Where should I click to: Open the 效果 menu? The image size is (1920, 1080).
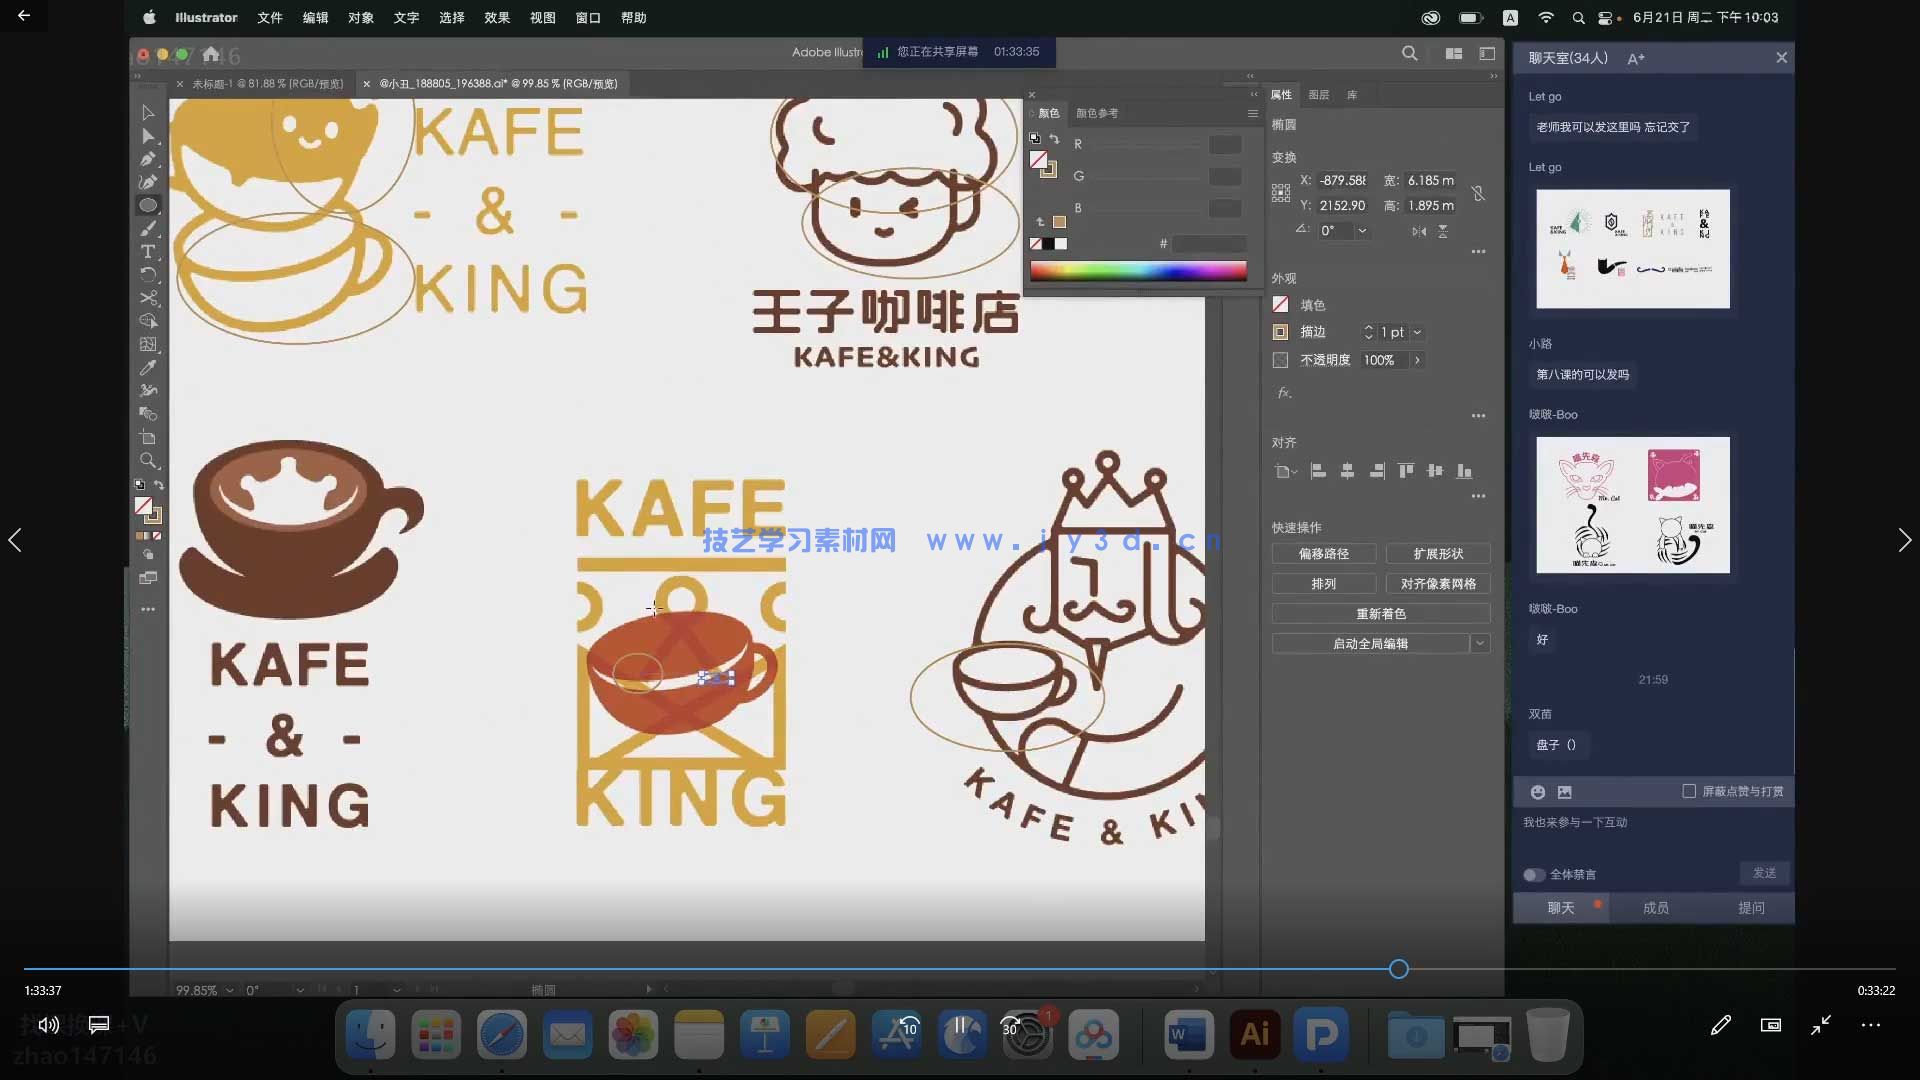[x=497, y=18]
